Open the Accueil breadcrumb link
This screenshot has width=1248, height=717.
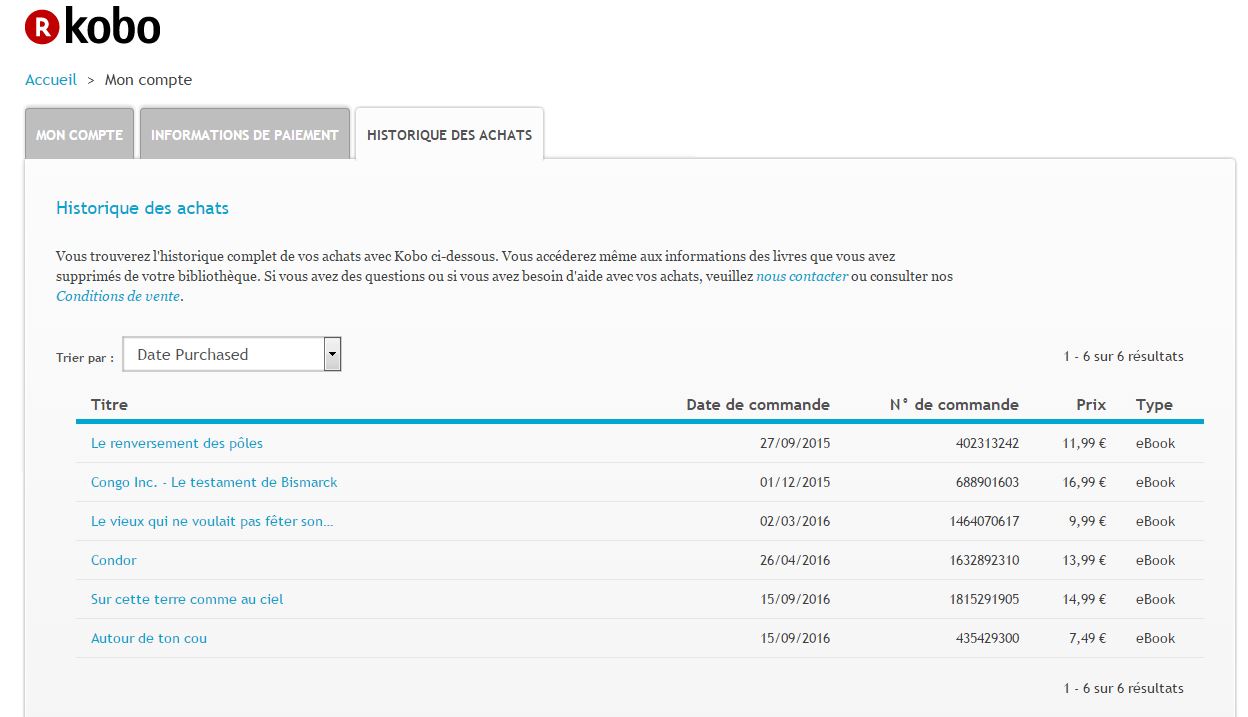(51, 80)
